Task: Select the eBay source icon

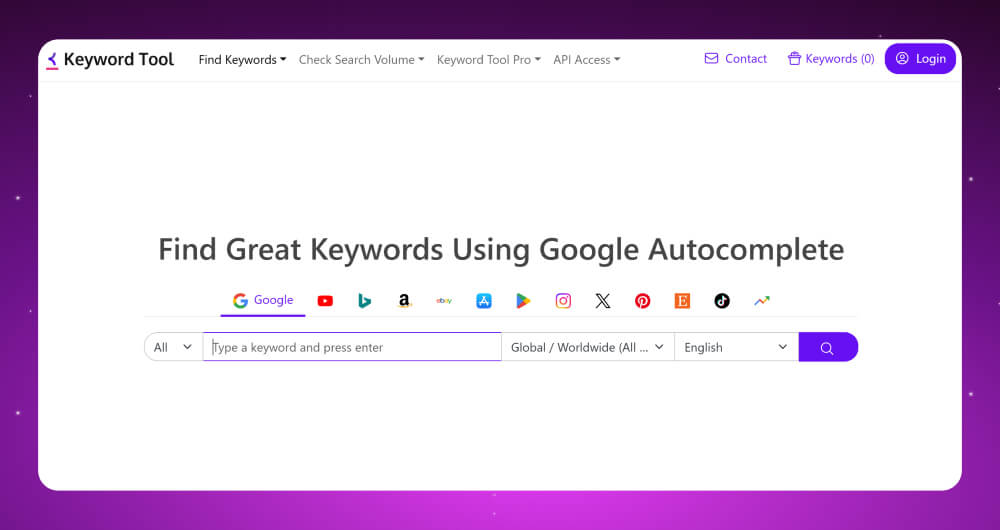Action: (444, 301)
